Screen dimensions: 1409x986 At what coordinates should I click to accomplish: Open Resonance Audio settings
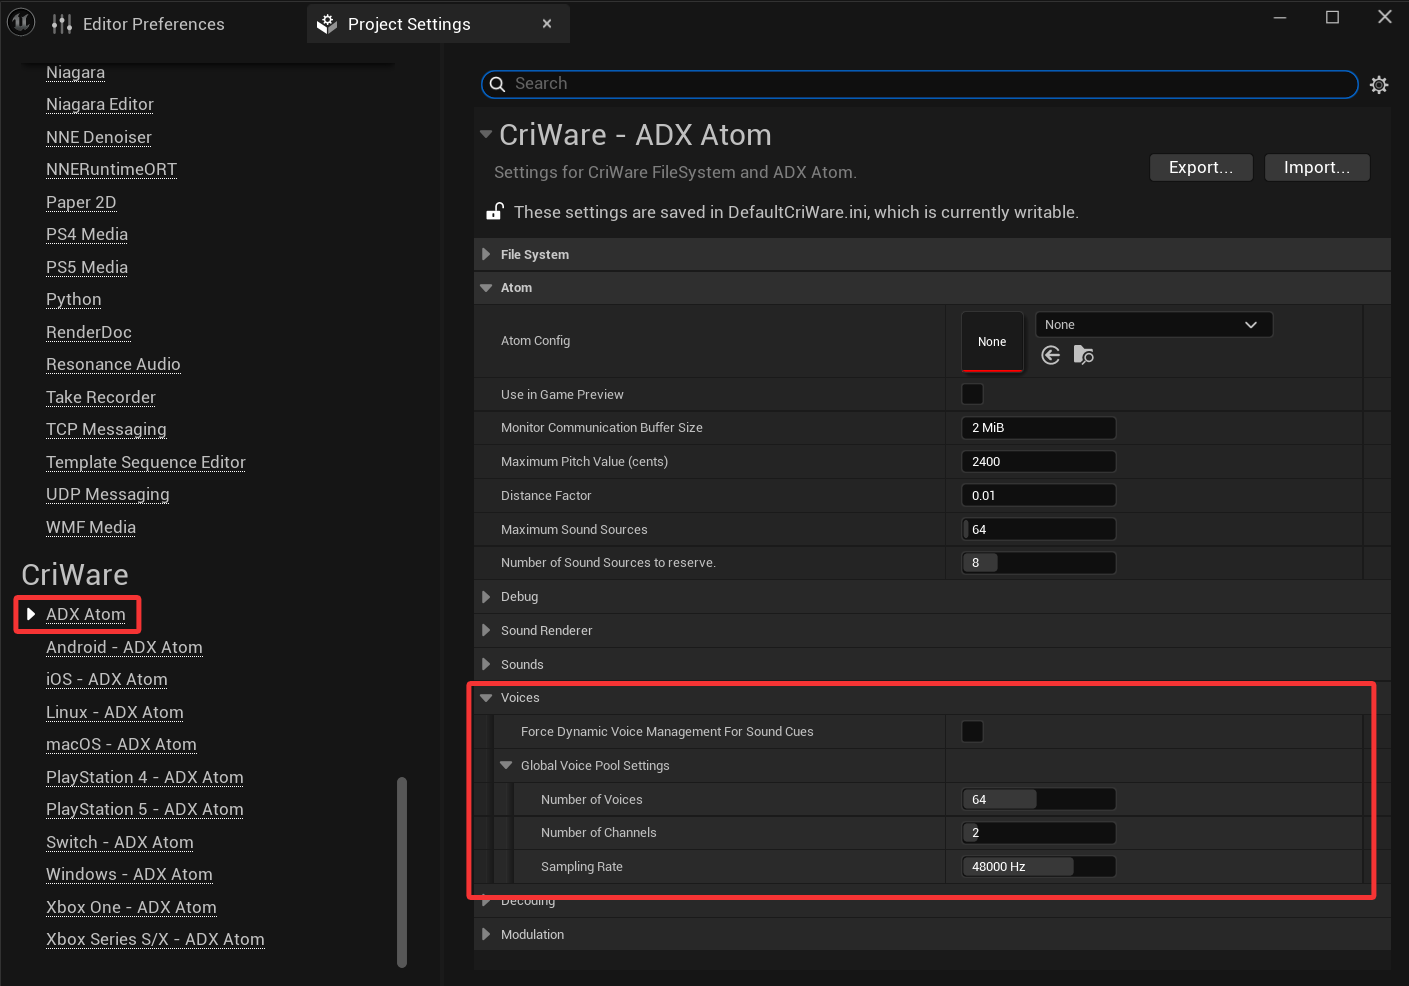(113, 365)
